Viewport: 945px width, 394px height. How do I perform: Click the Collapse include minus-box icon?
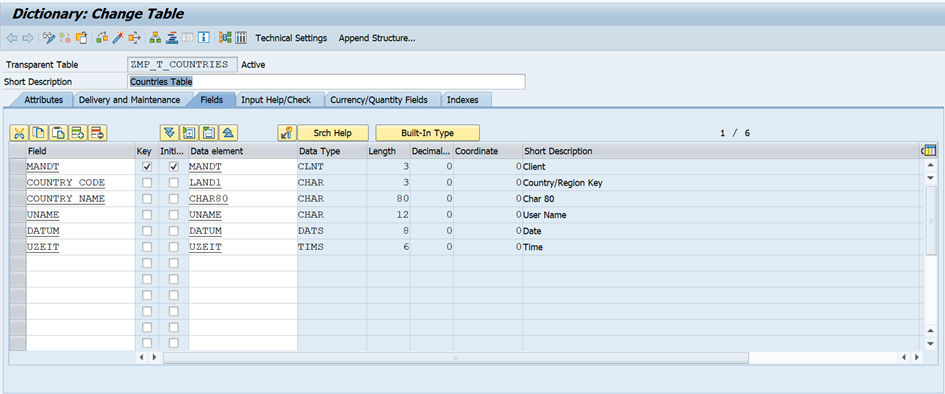click(209, 133)
